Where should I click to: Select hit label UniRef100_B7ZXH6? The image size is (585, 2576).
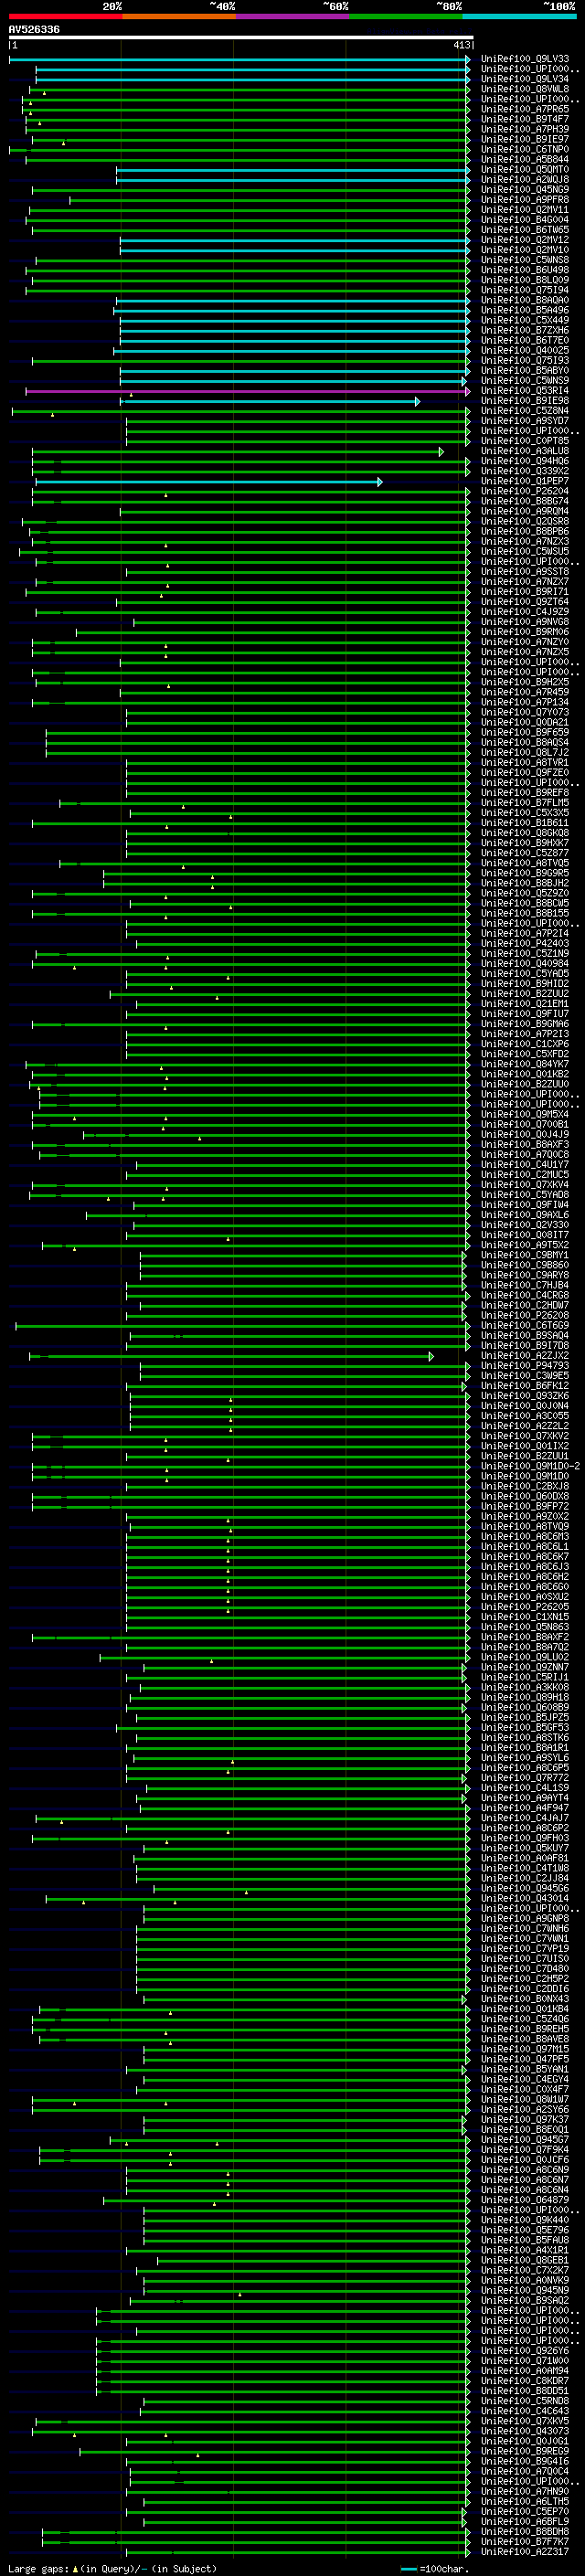coord(525,331)
